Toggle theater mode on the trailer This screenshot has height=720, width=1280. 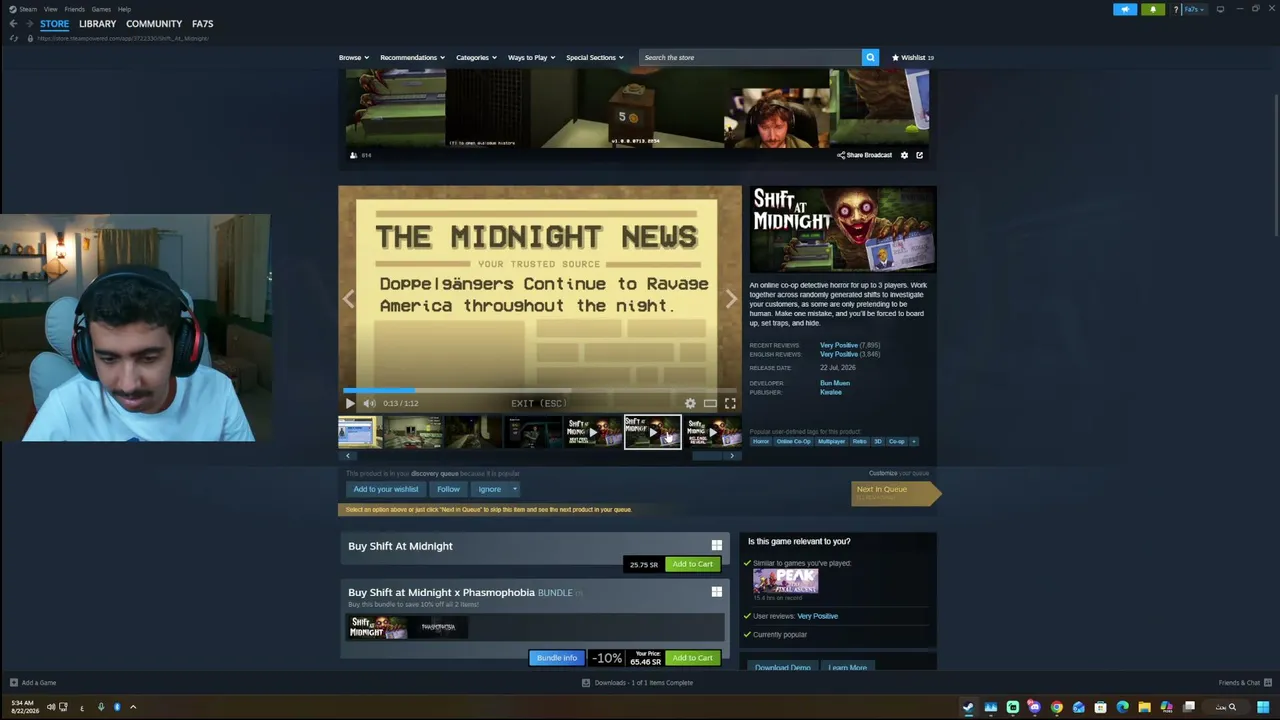pyautogui.click(x=710, y=403)
